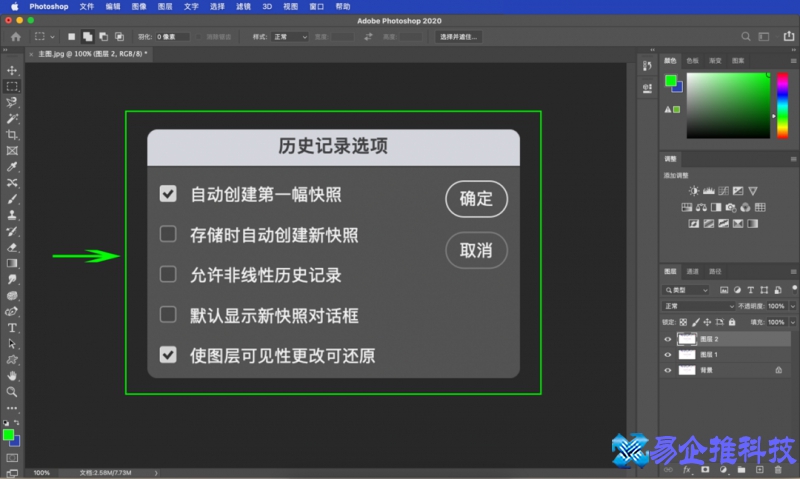Open the layer blend mode 正常 dropdown
800x479 pixels.
[698, 306]
